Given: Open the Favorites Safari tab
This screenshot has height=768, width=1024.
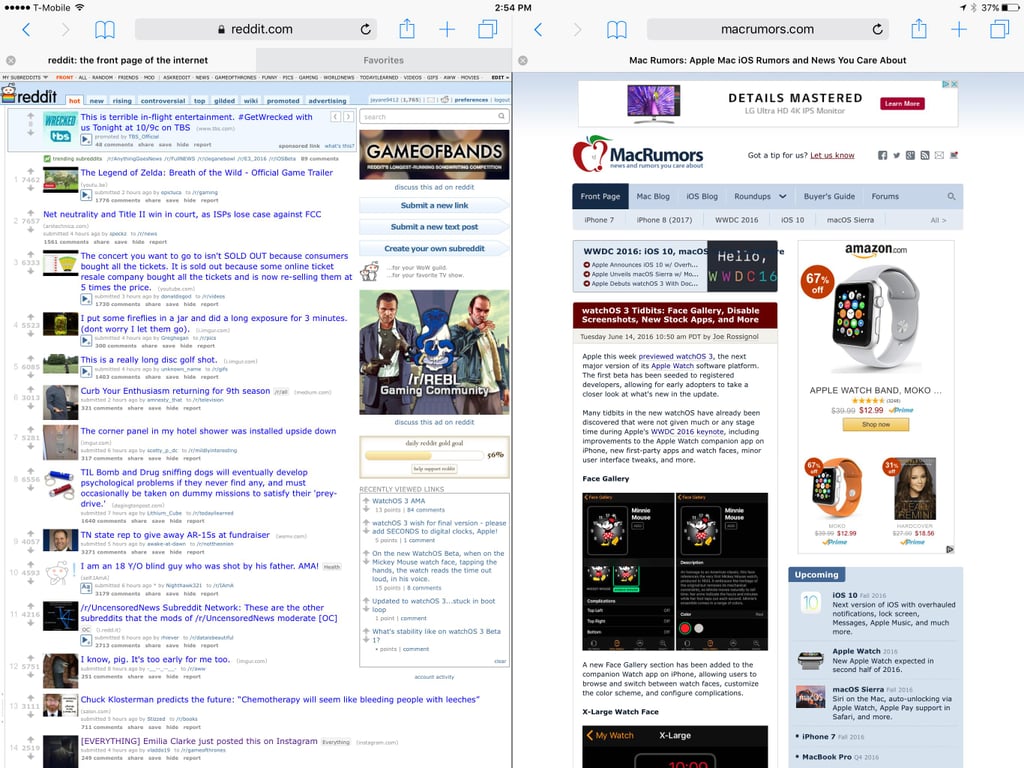Looking at the screenshot, I should coord(383,60).
